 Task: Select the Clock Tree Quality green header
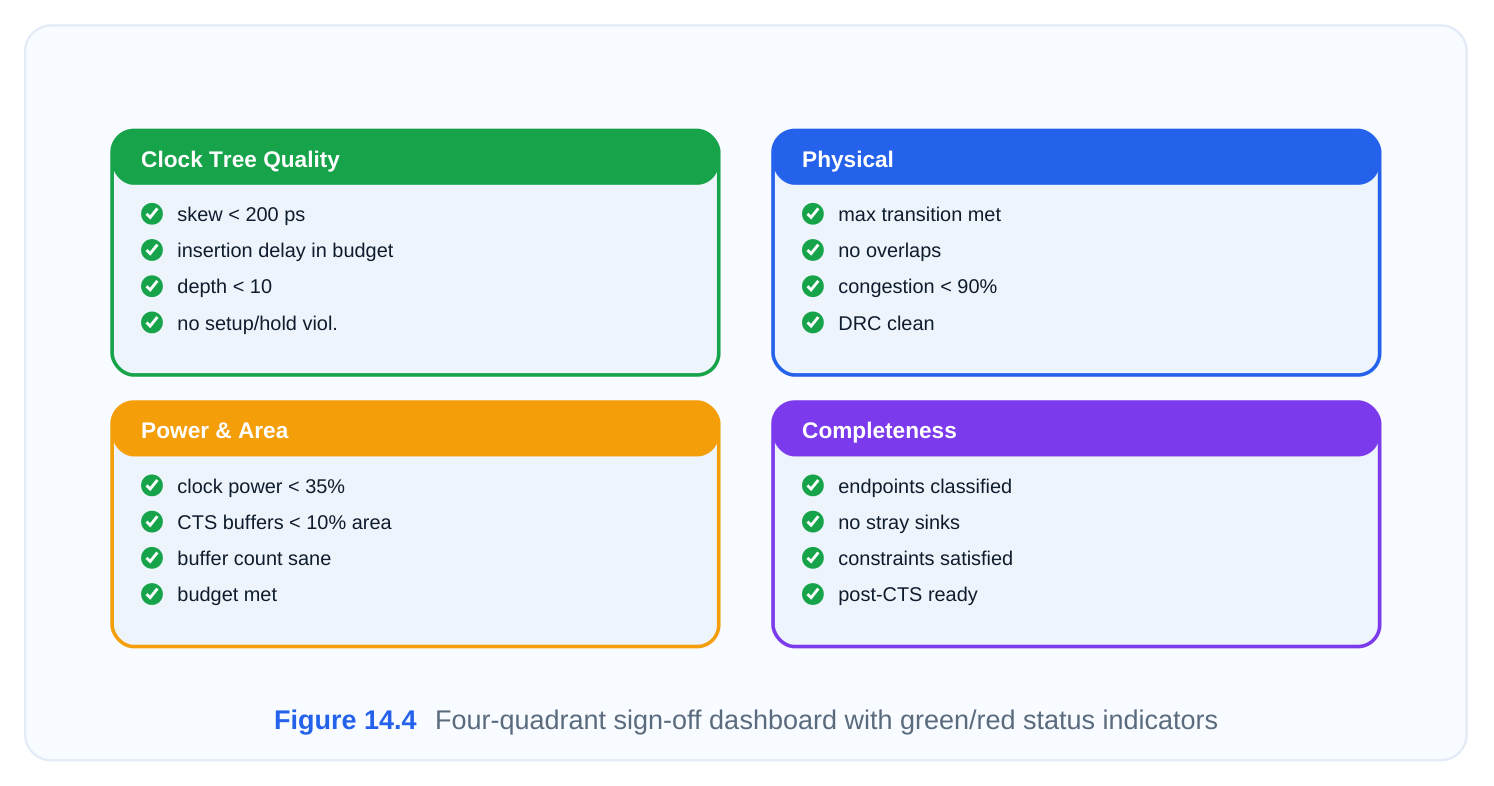click(415, 158)
